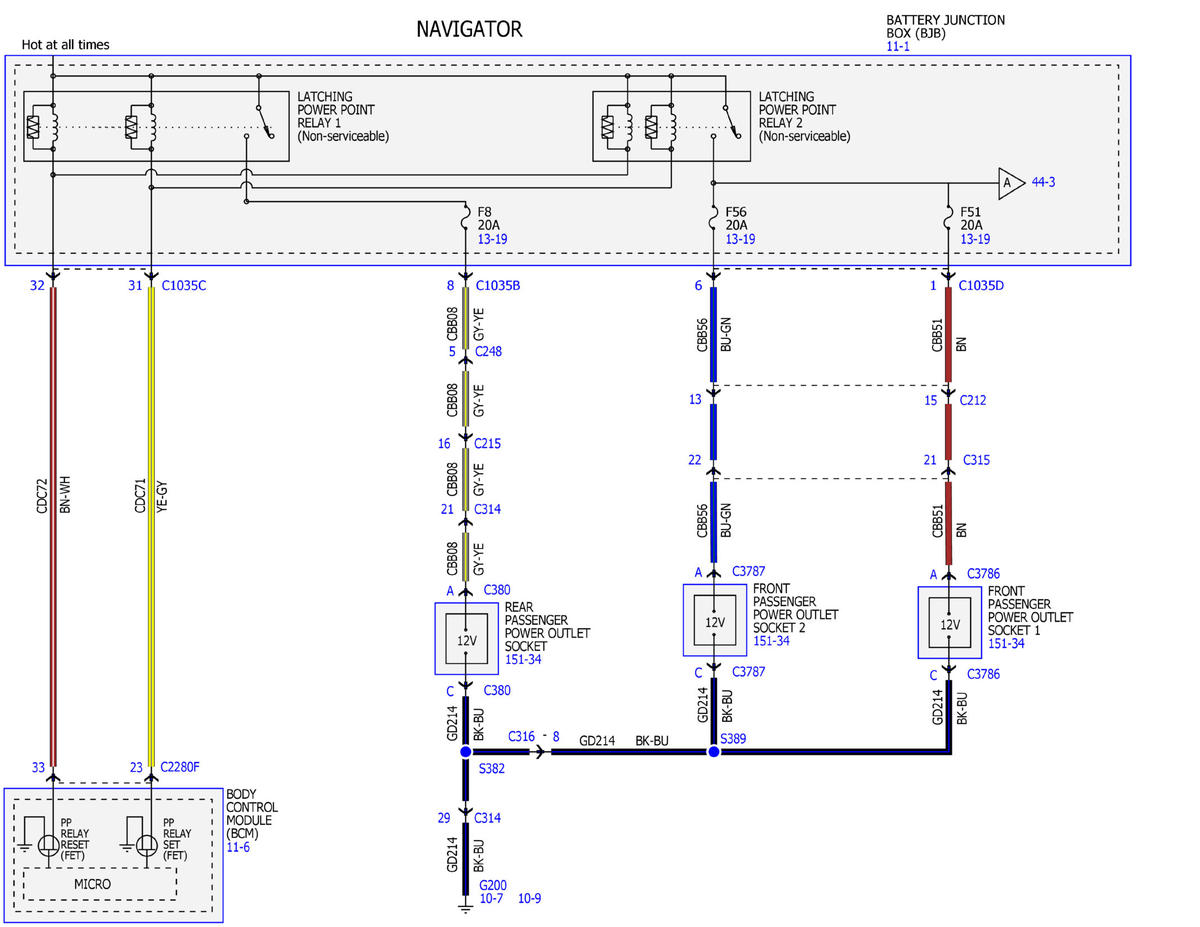Select C3787 at terminal A
Image resolution: width=1200 pixels, height=927 pixels.
(748, 571)
